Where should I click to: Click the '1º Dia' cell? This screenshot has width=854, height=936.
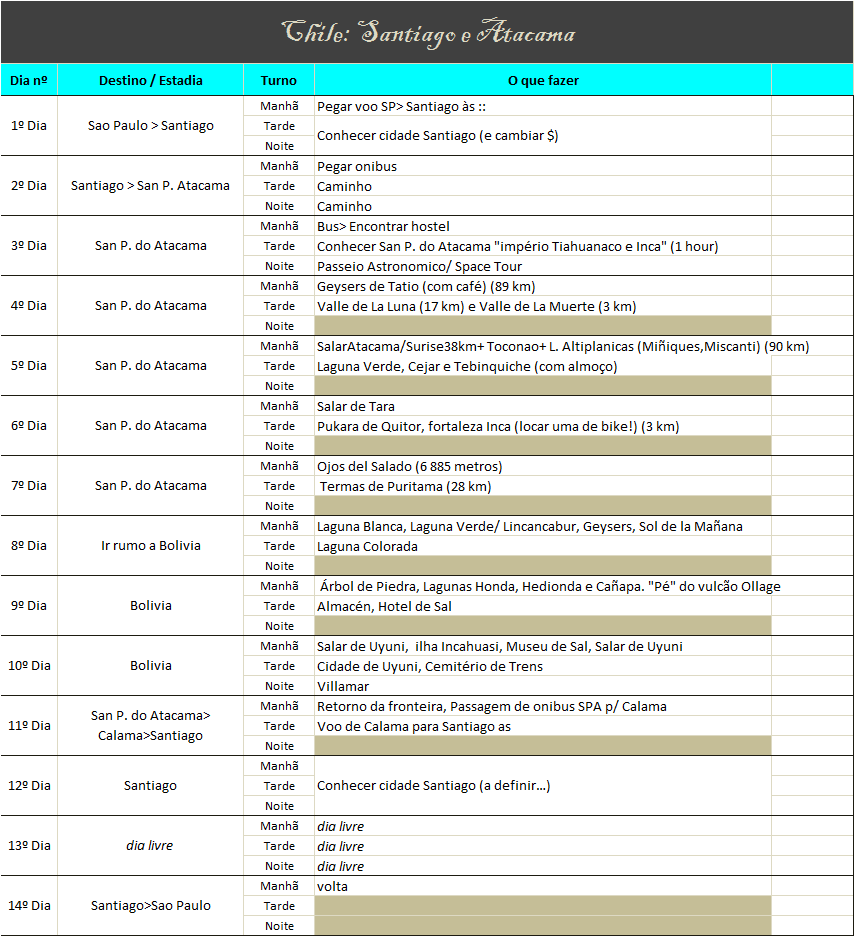[x=29, y=126]
